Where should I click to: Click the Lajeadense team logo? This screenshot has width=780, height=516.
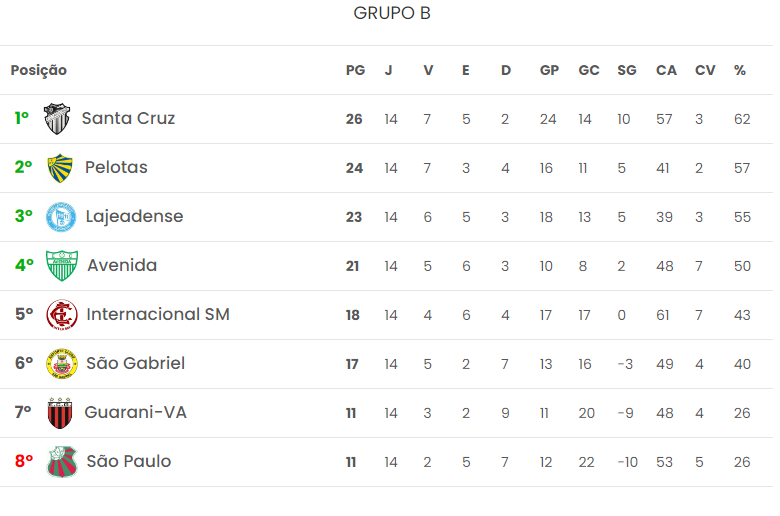(x=61, y=217)
